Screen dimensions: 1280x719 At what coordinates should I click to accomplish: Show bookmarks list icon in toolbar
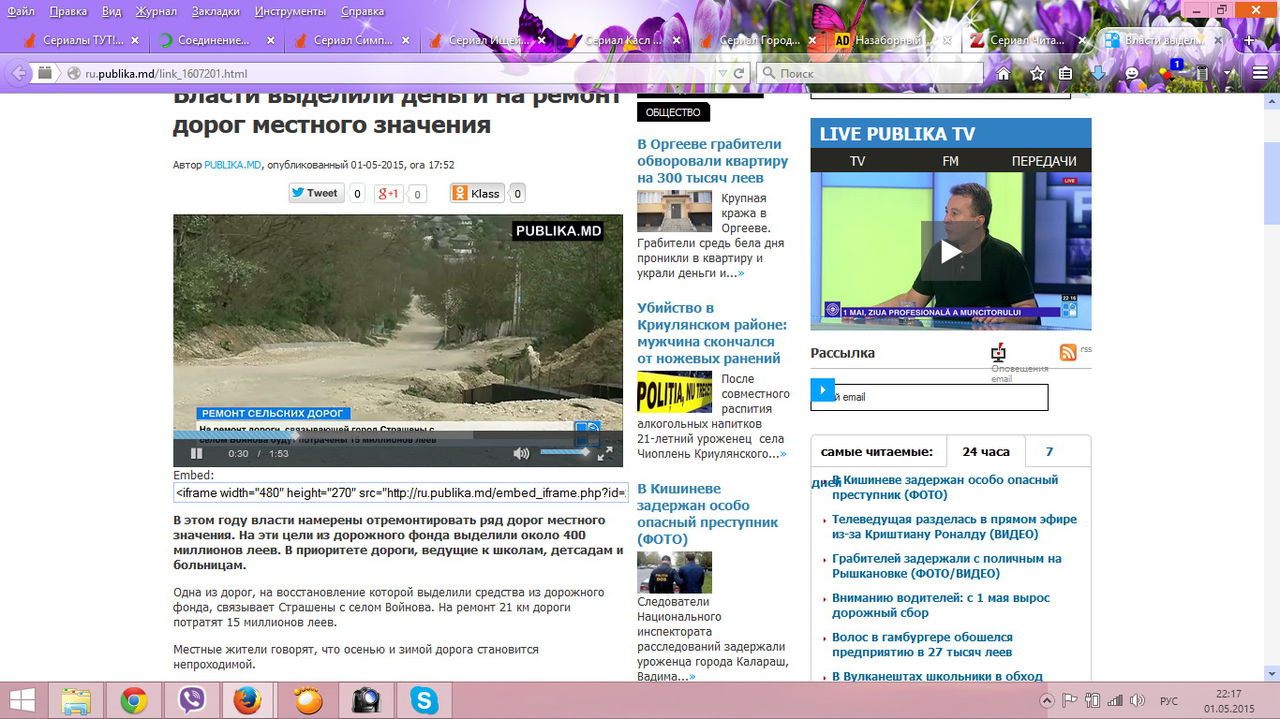click(1066, 73)
